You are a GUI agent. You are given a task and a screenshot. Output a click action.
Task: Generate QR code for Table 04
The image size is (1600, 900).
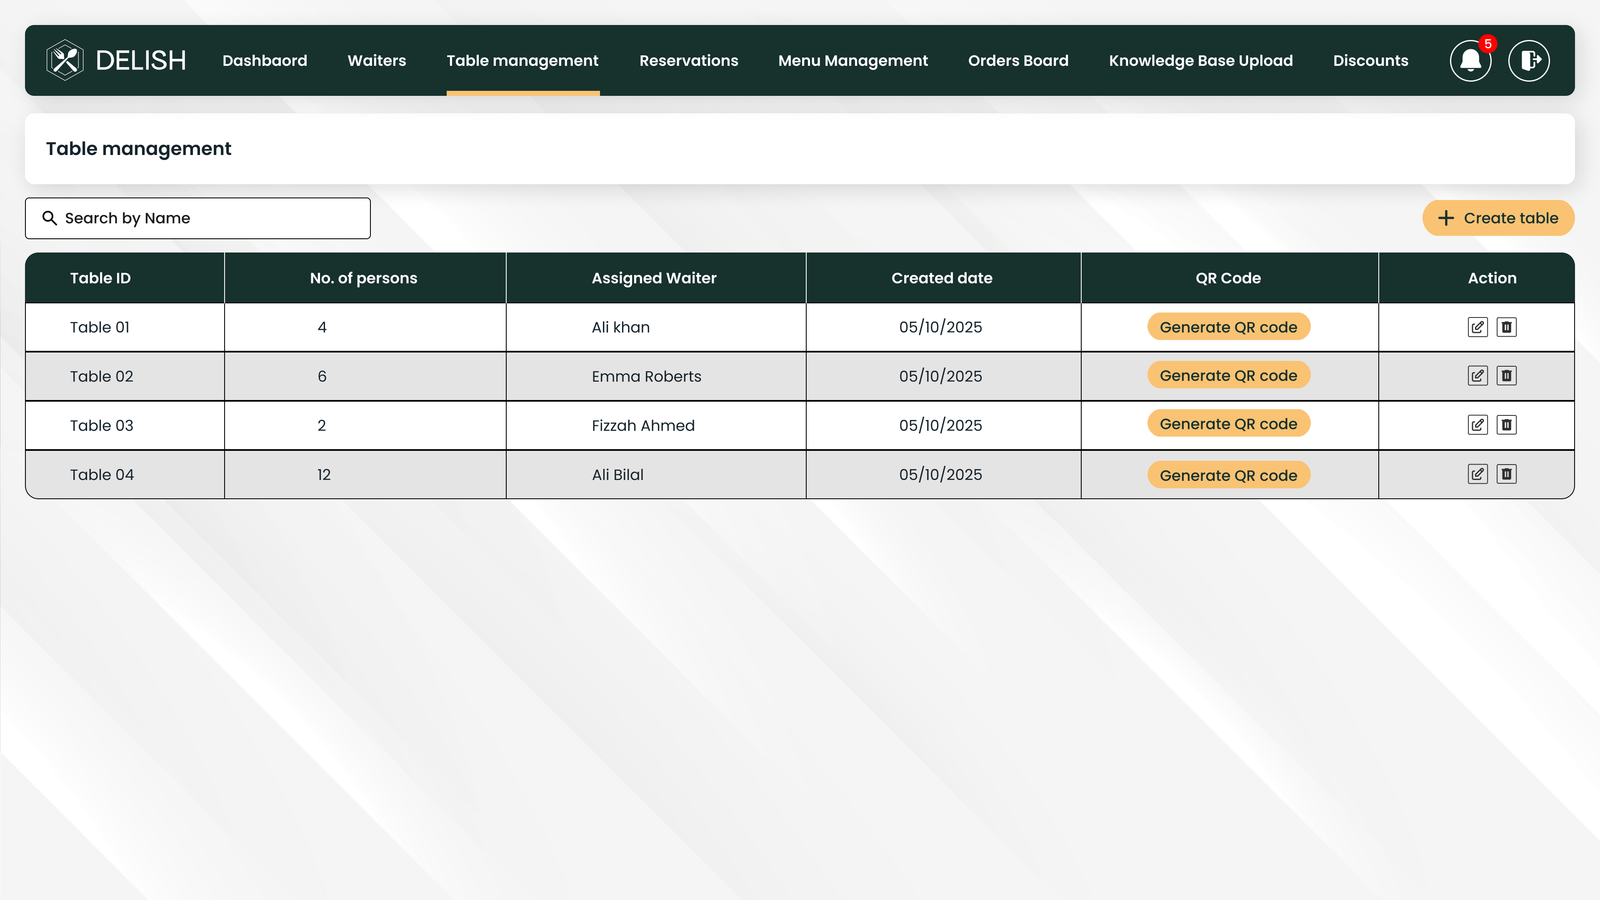(x=1228, y=475)
